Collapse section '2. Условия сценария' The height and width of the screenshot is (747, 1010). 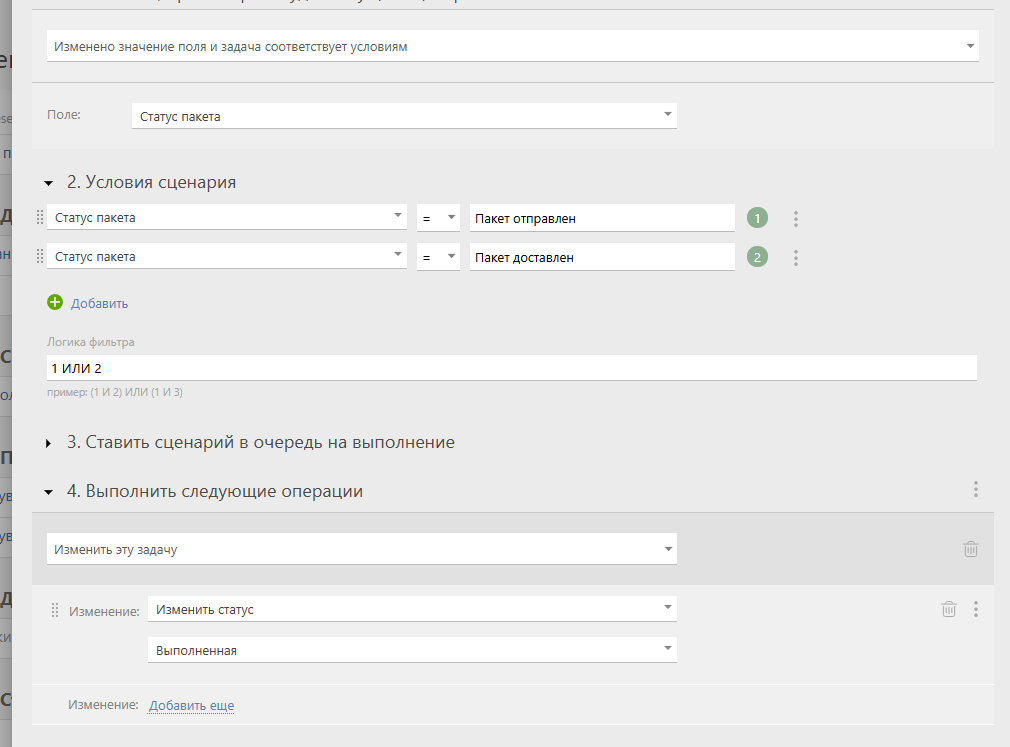pyautogui.click(x=48, y=183)
